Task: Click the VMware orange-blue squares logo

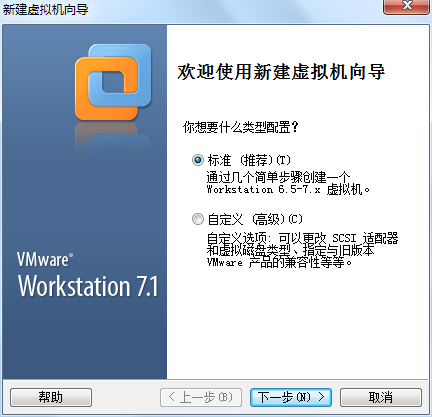Action: tap(113, 82)
